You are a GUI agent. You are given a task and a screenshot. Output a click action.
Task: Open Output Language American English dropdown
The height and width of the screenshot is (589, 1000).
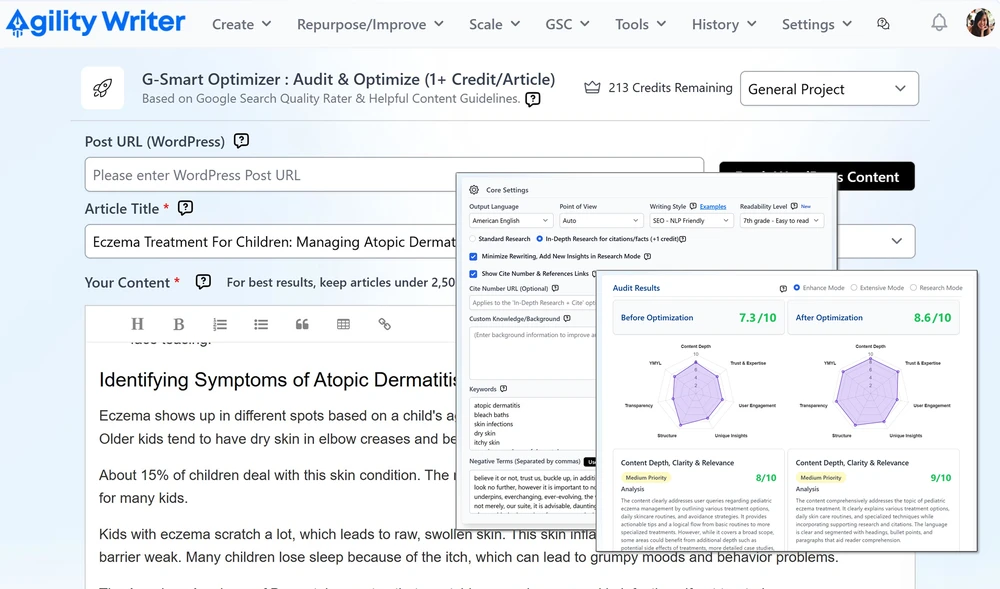(510, 221)
